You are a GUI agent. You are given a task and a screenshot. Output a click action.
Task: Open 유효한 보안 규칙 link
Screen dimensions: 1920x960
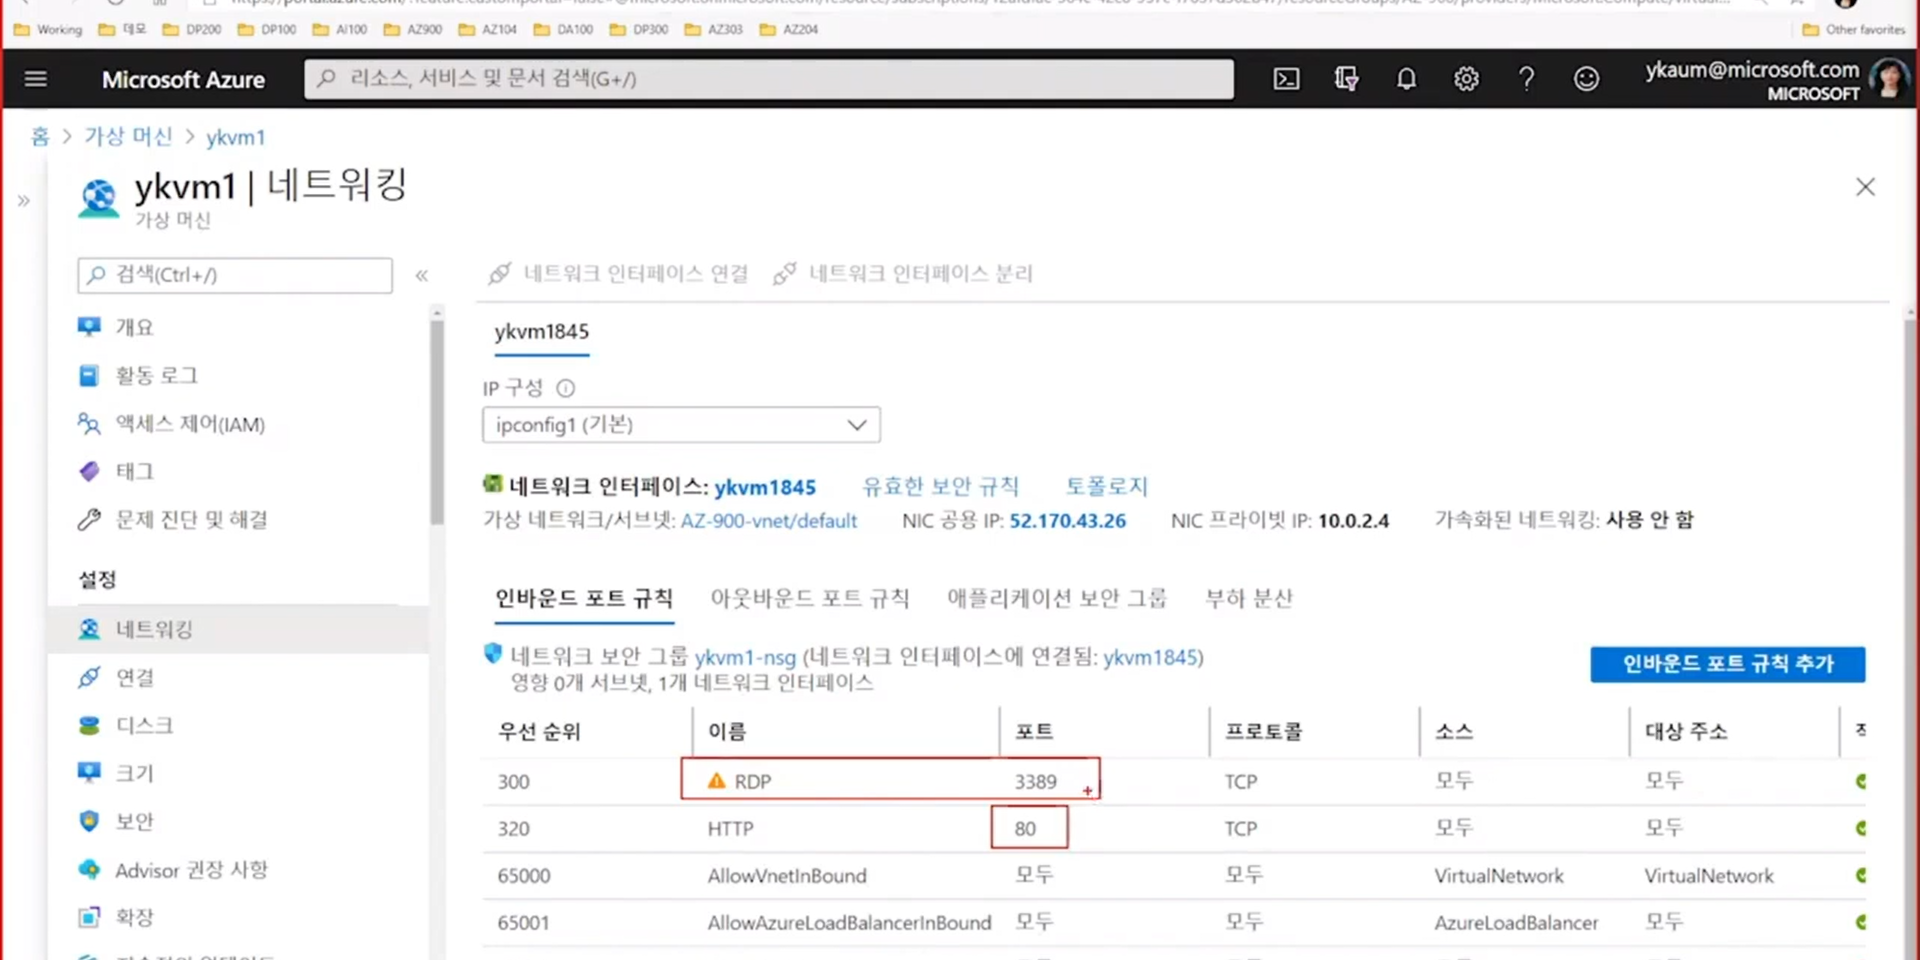940,486
